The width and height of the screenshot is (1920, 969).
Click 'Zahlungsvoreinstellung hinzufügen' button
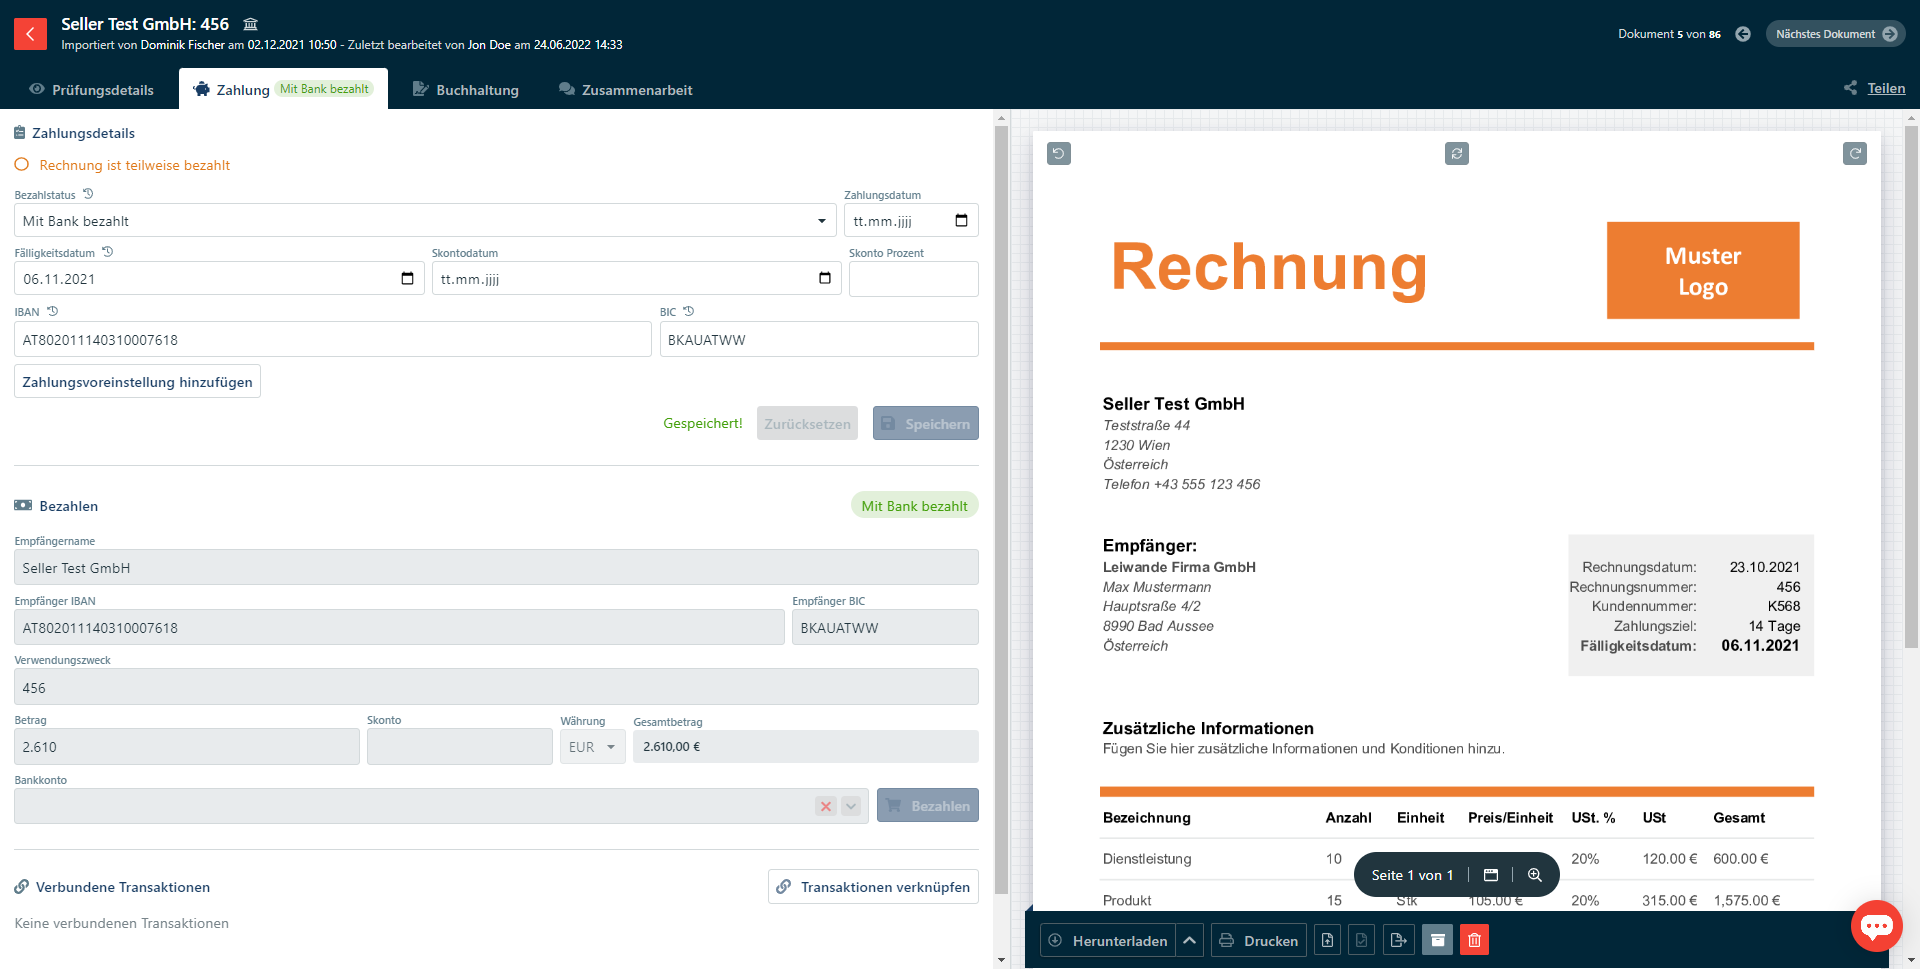pos(137,382)
